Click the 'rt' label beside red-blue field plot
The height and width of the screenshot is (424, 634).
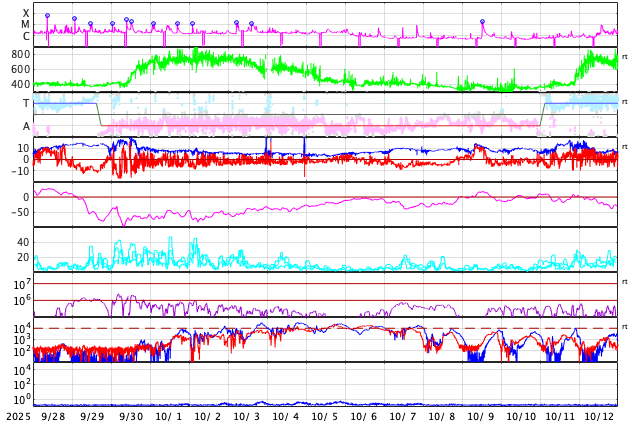pos(625,147)
